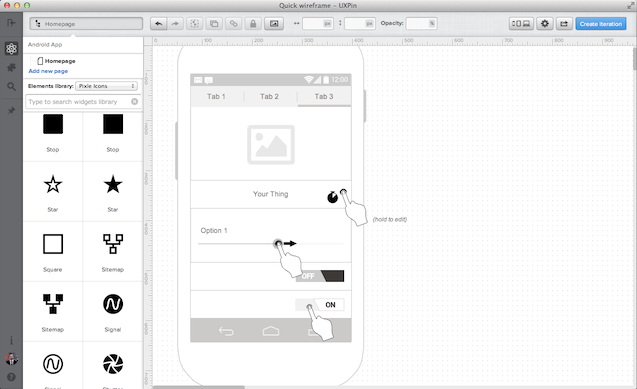Open the user avatar profile
Viewport: 637px width, 389px height.
coord(11,359)
